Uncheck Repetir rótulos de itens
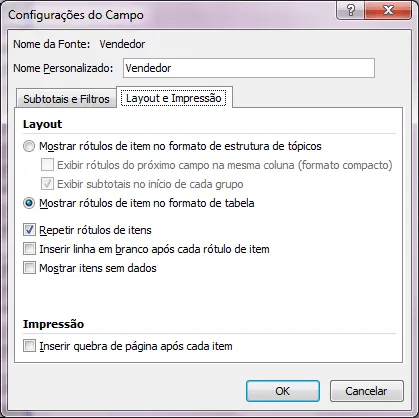Screen dimensions: 419x418 click(29, 230)
